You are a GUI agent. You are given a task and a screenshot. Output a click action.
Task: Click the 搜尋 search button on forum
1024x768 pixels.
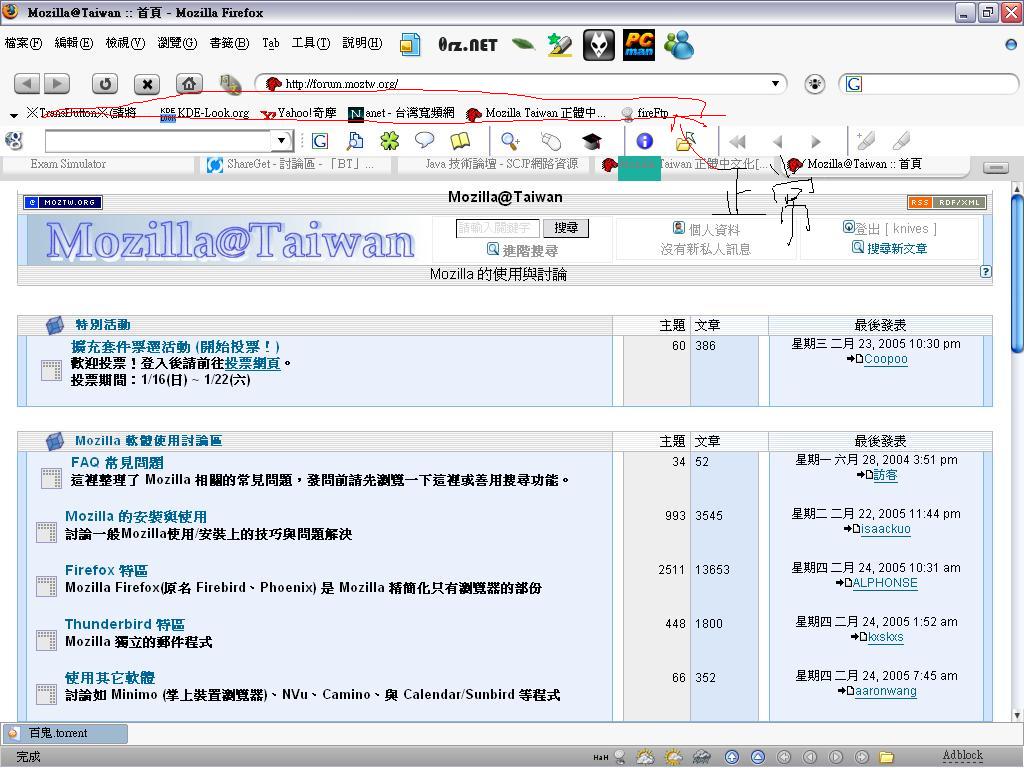[x=566, y=228]
